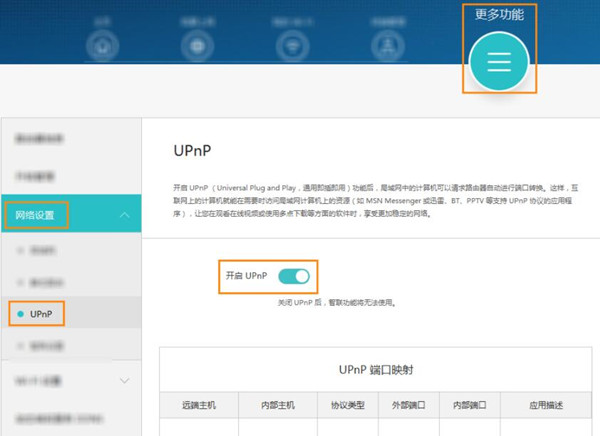600x436 pixels.
Task: Click the 远端主机 column header
Action: pos(199,405)
